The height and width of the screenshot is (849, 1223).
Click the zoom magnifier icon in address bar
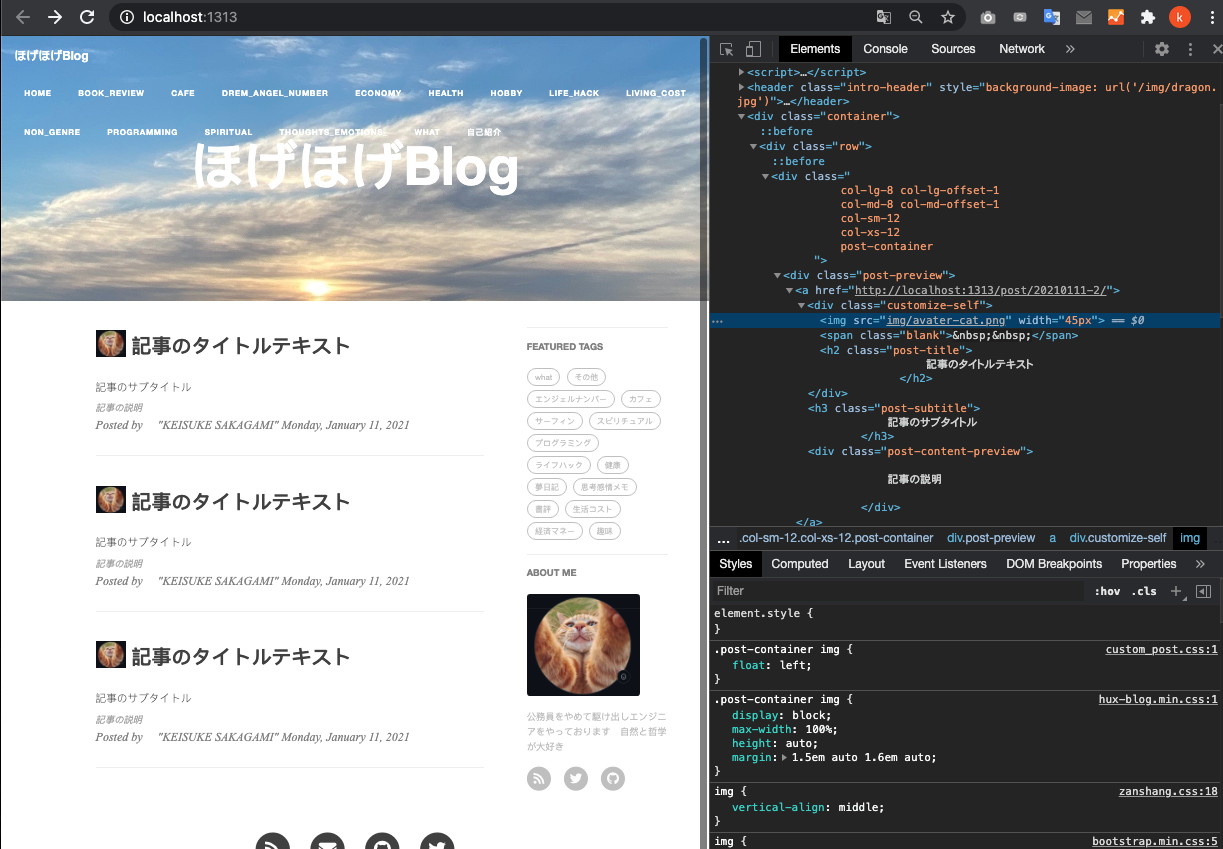tap(915, 17)
